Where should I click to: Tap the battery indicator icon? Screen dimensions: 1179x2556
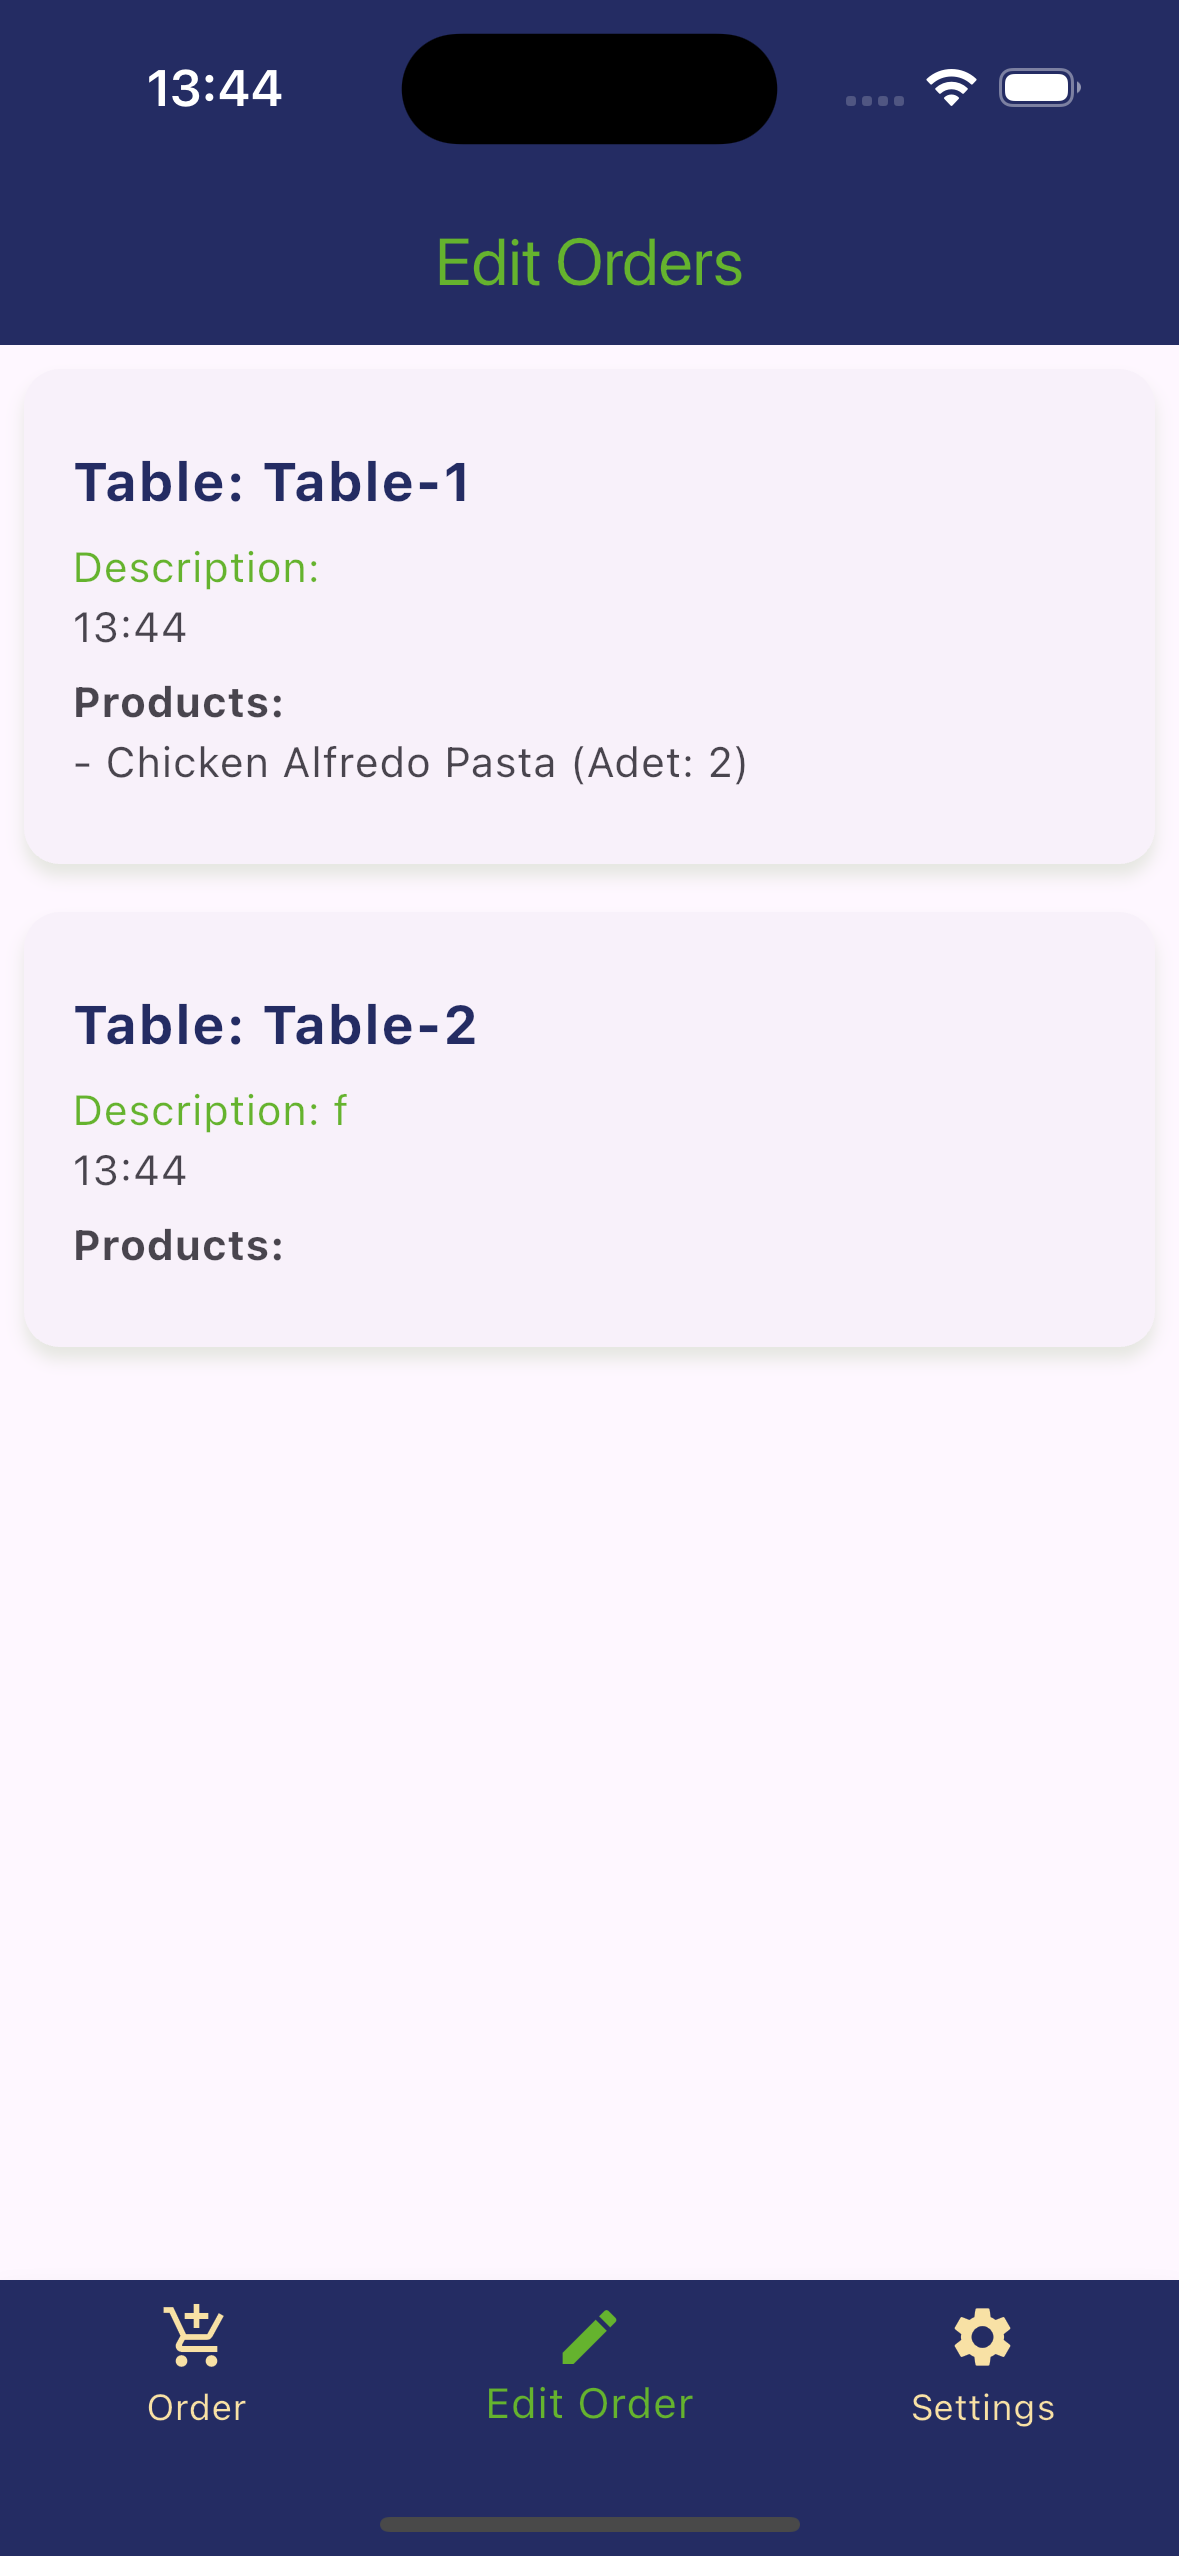(1039, 88)
